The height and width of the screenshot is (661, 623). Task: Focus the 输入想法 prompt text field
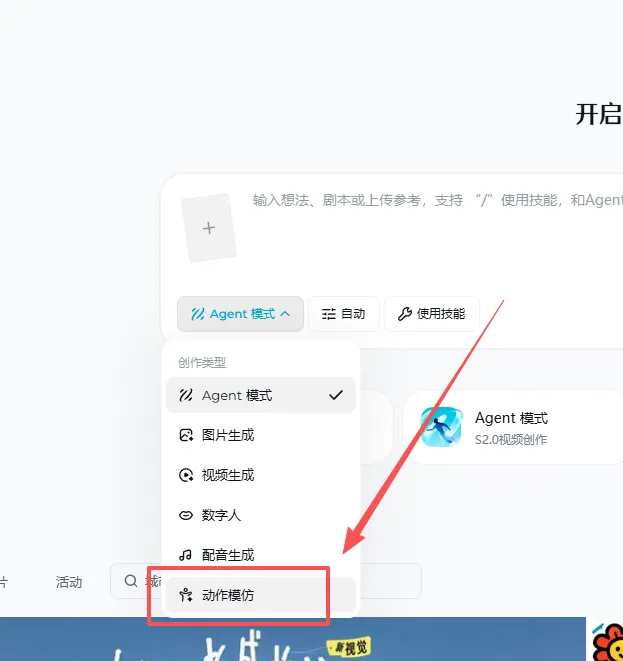click(436, 200)
